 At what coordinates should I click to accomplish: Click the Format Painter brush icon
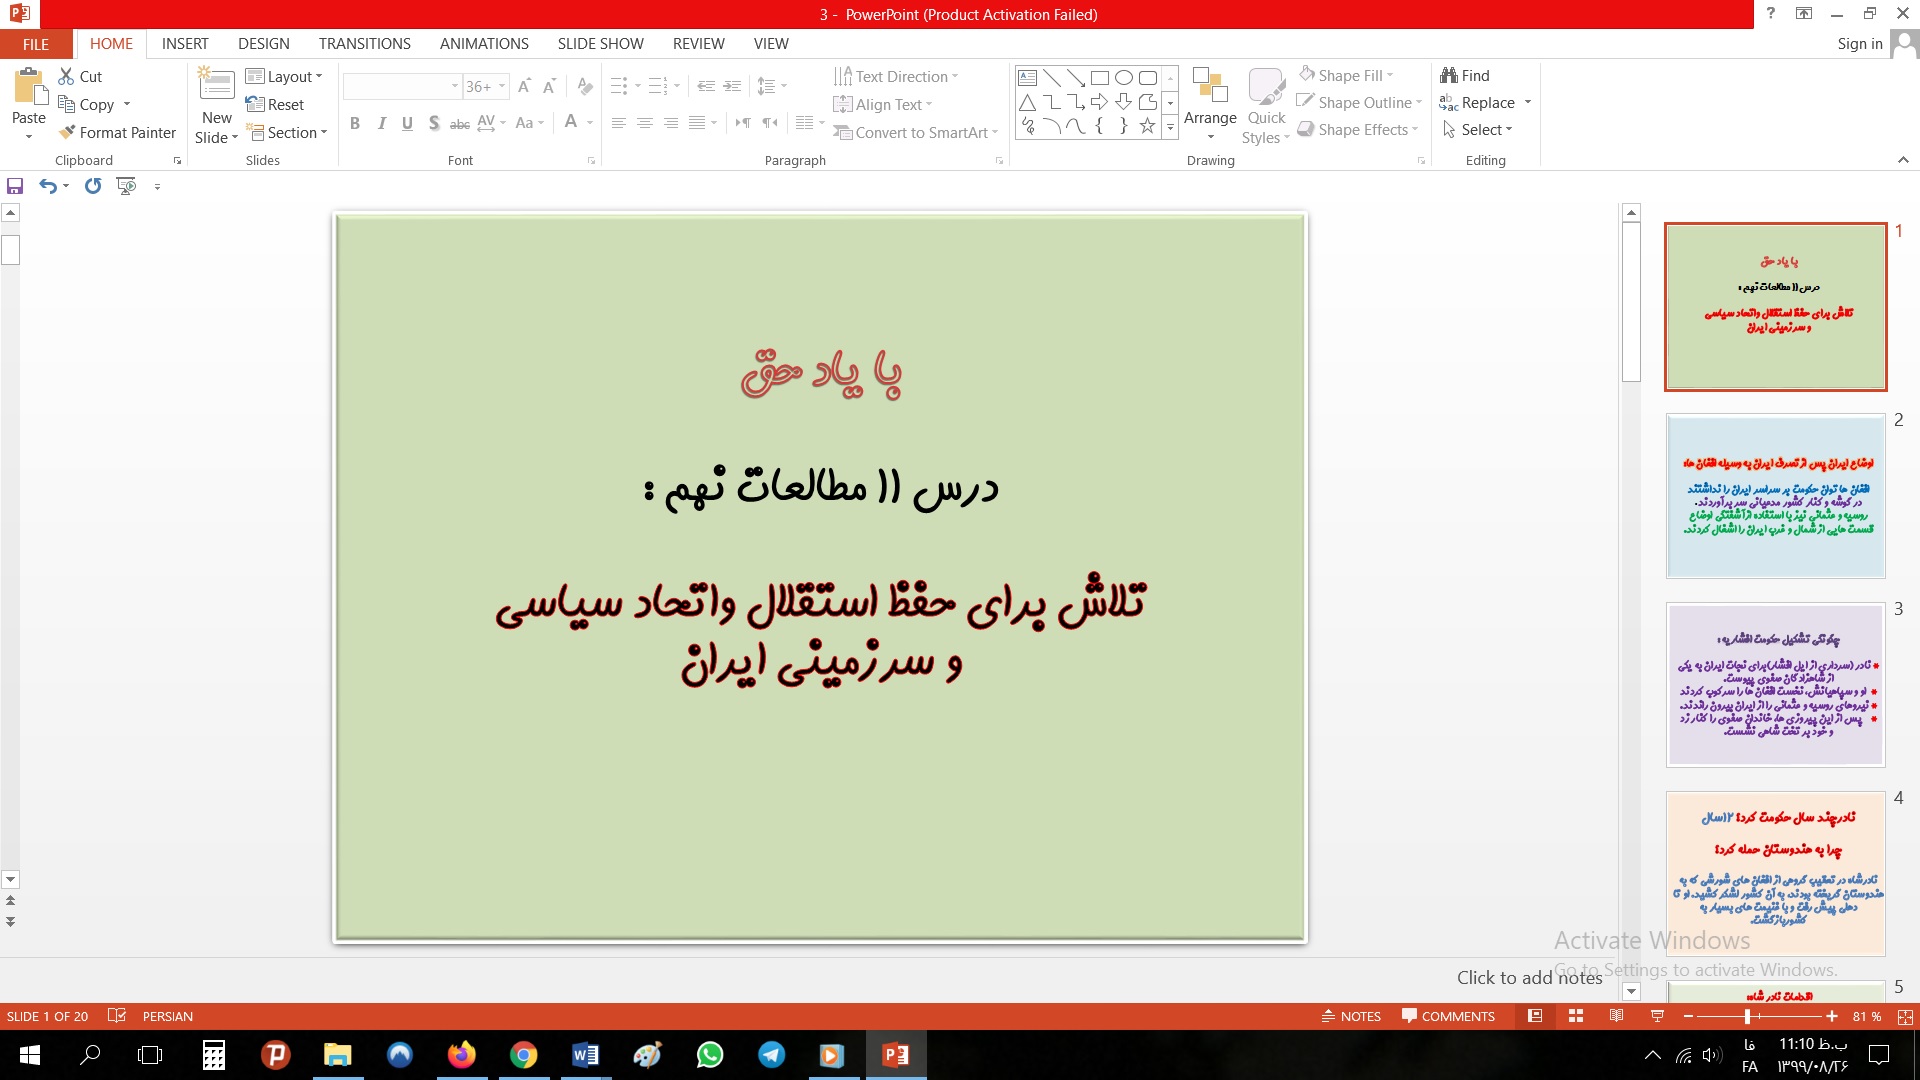pos(67,132)
